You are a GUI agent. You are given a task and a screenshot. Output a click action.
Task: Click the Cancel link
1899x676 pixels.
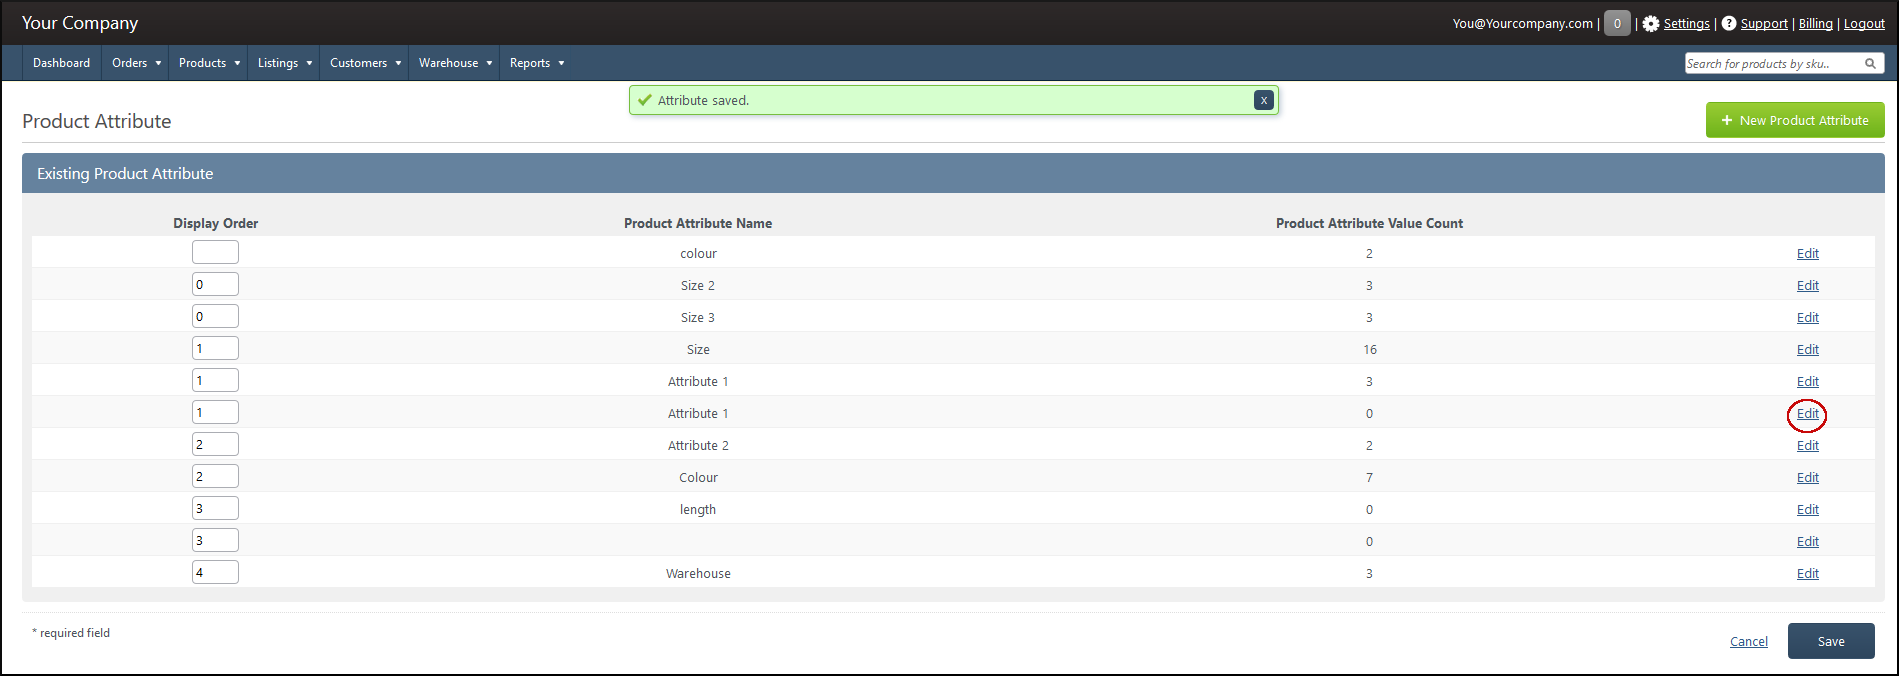pyautogui.click(x=1749, y=642)
